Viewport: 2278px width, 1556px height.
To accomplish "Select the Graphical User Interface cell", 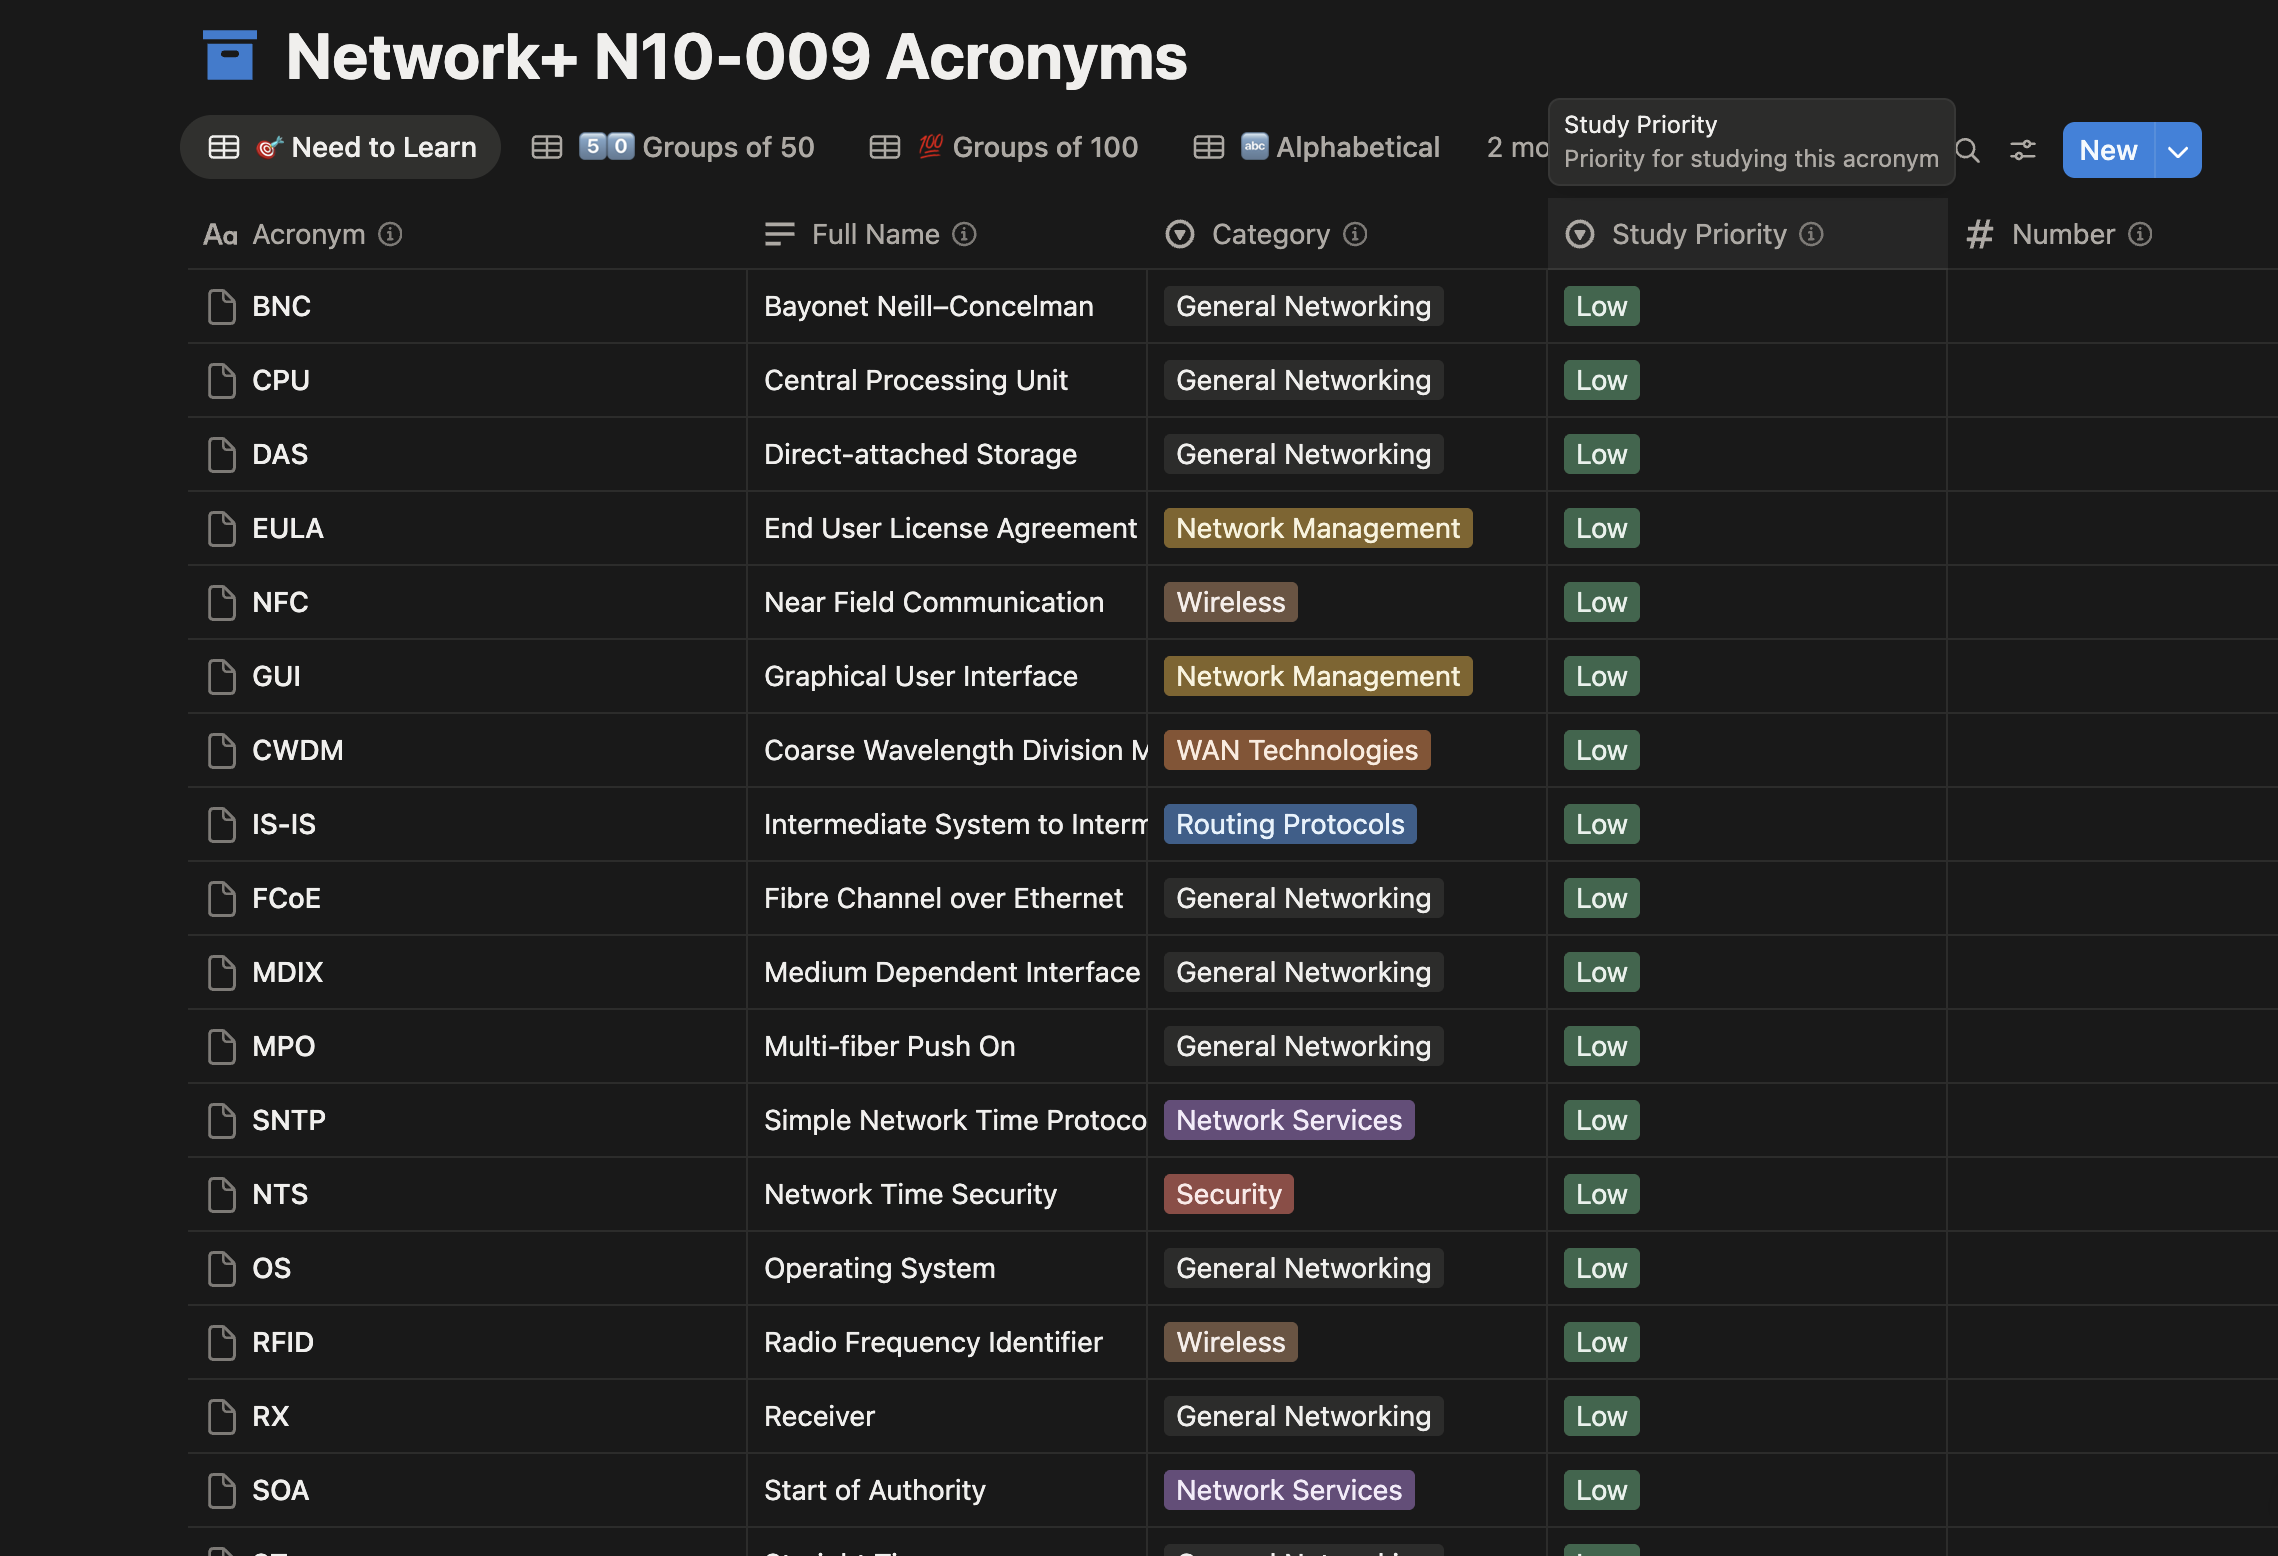I will tap(947, 676).
